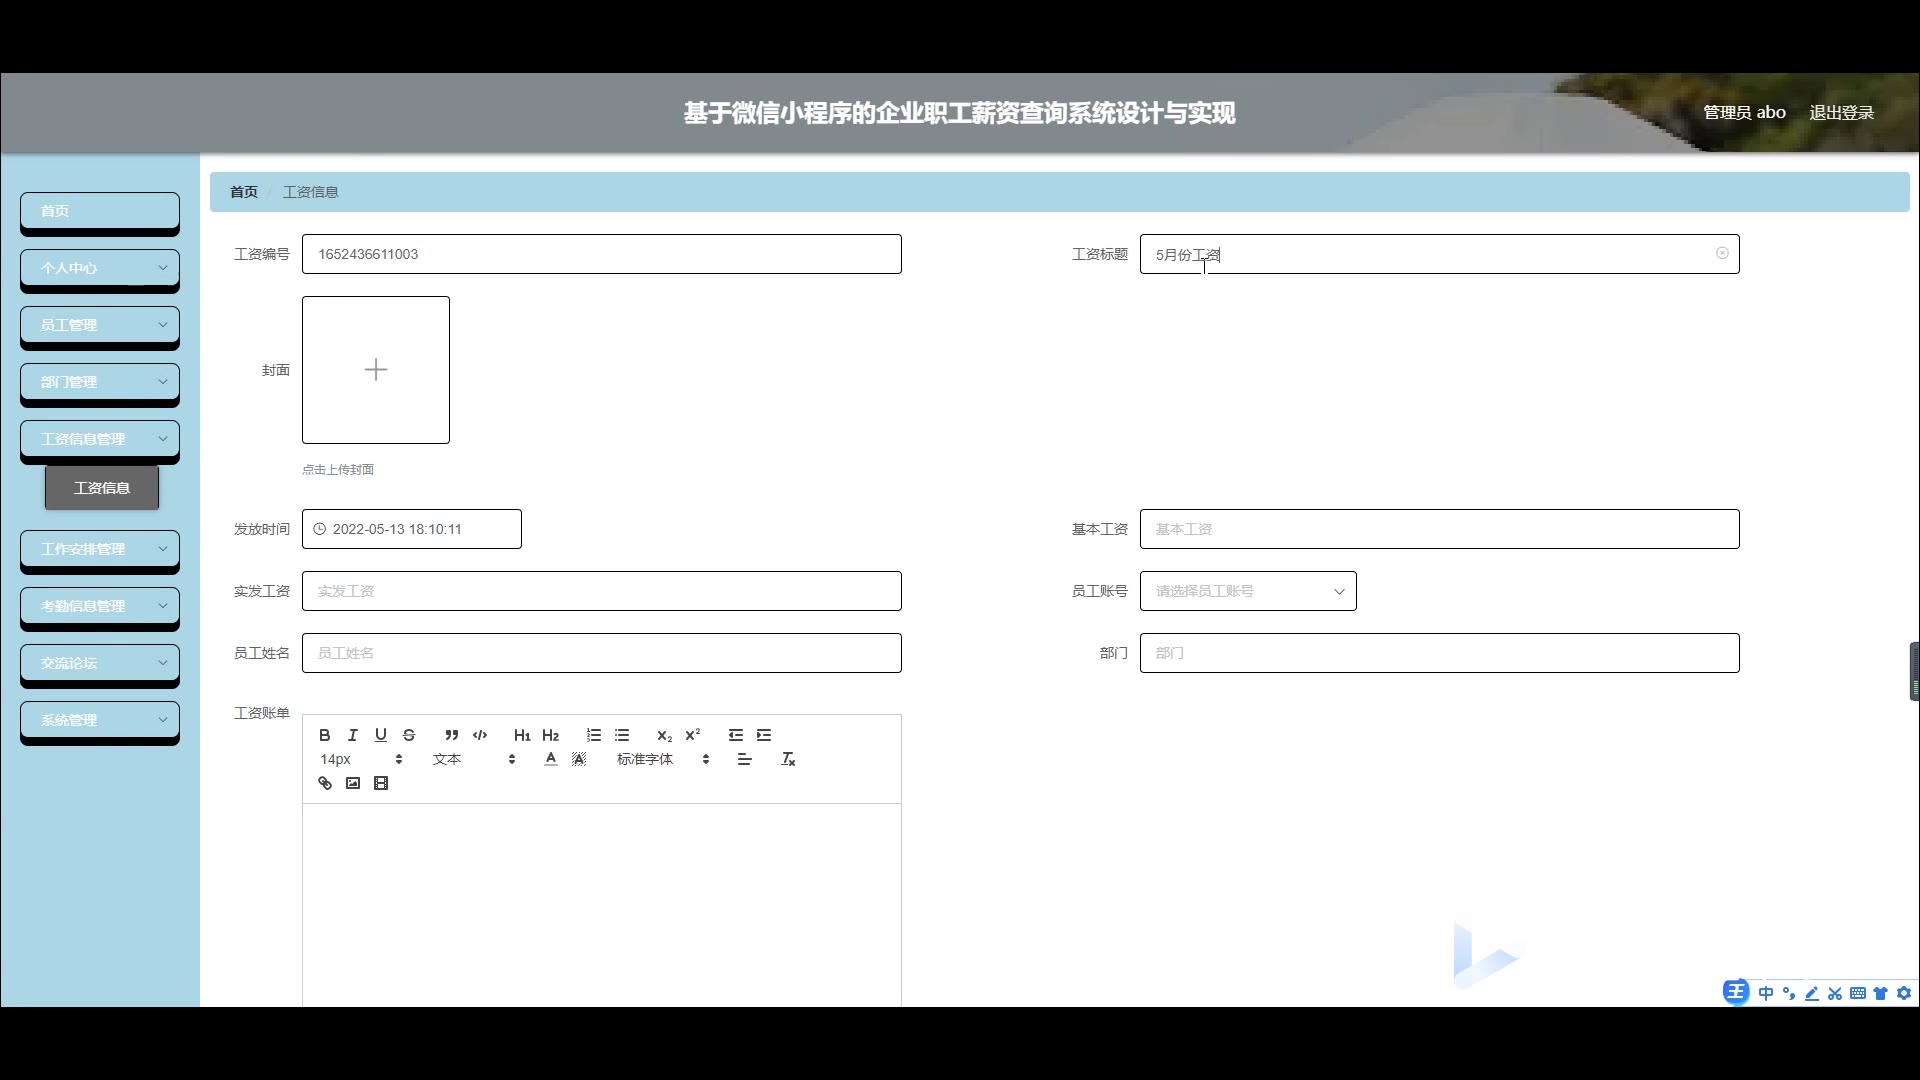Screen dimensions: 1920x1080
Task: Click the IME logo icon in the input bar
Action: [1736, 992]
